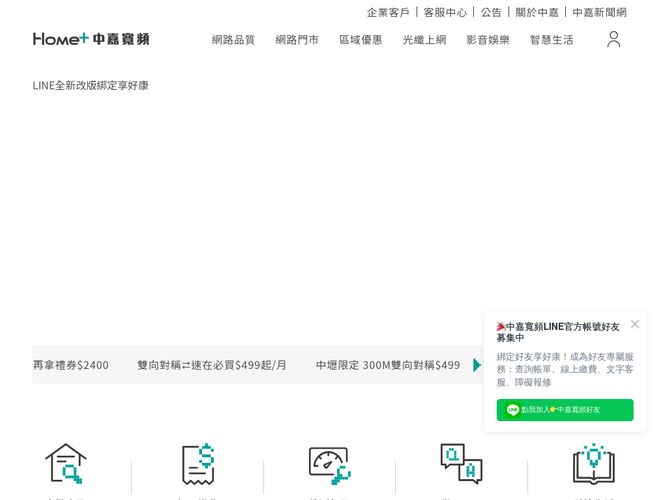Open the speed test gauge icon
This screenshot has width=668, height=500.
click(330, 466)
